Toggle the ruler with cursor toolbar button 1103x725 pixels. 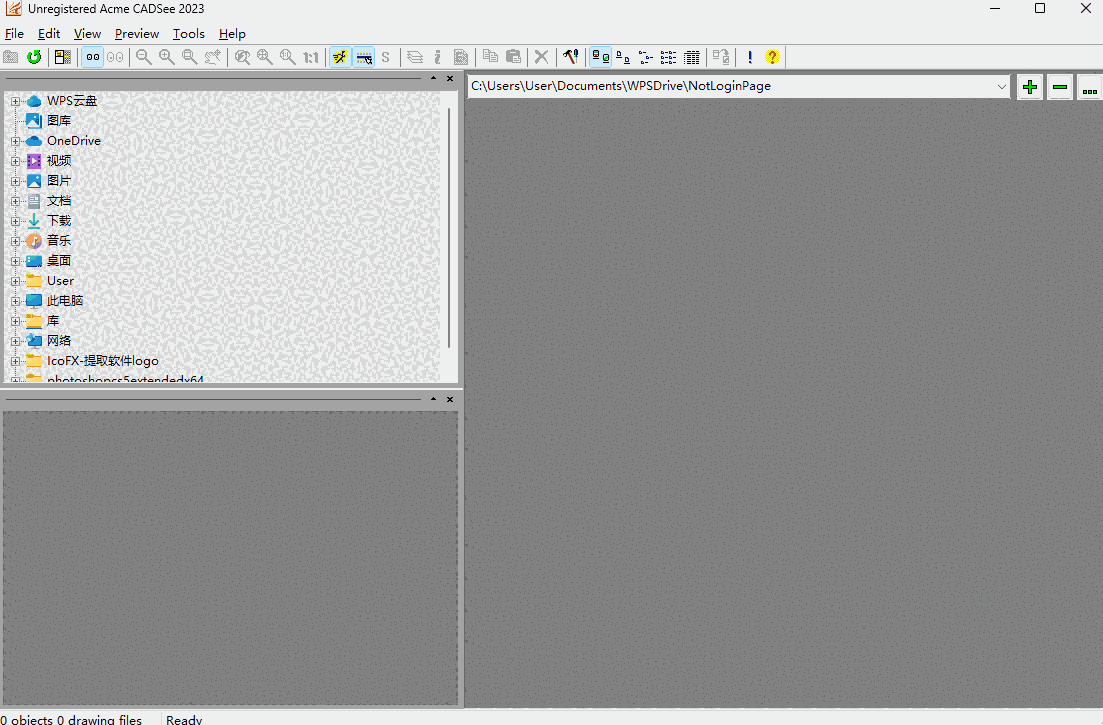364,57
